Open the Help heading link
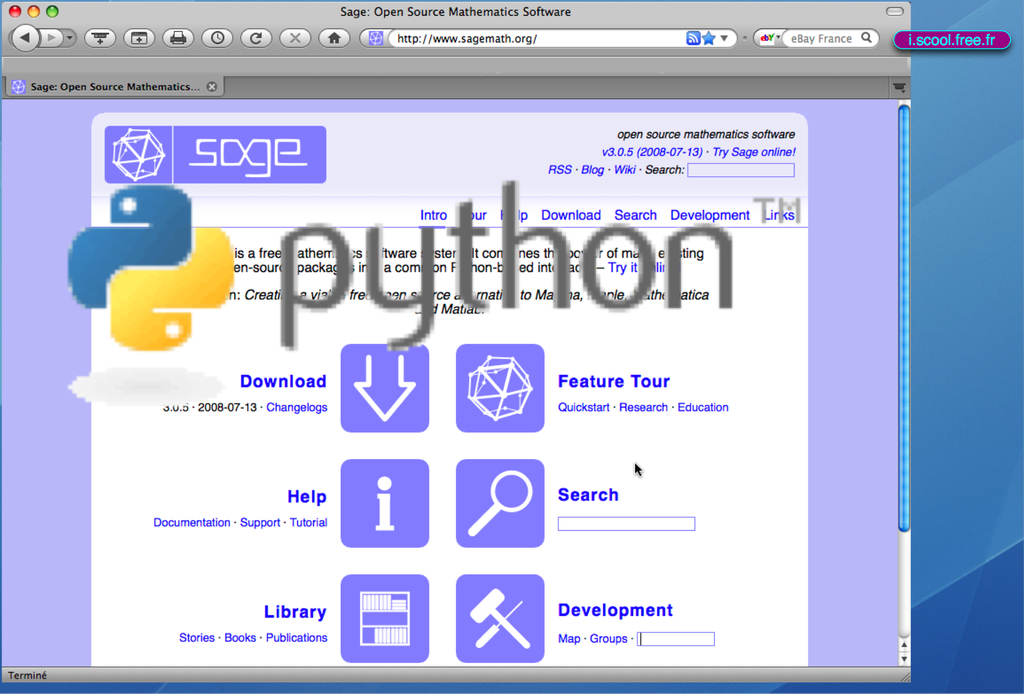The image size is (1024, 694). point(307,497)
